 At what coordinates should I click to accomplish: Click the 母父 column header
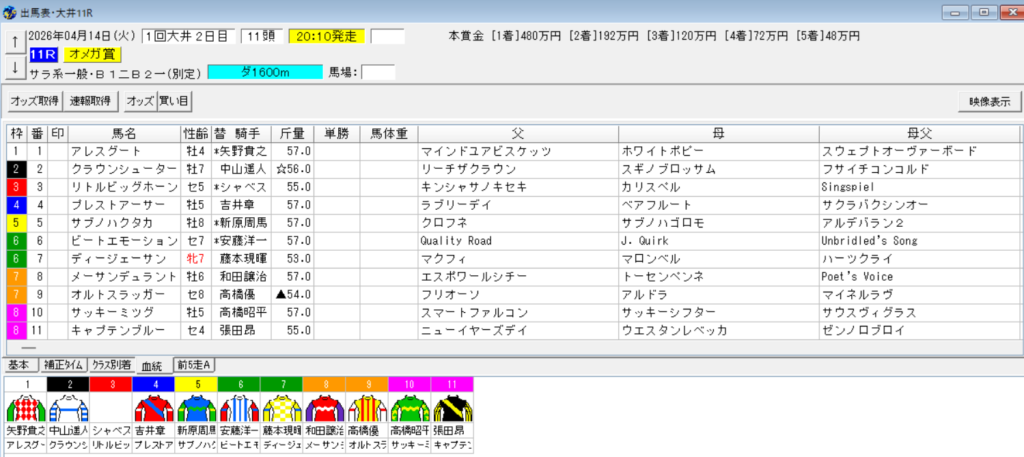tap(919, 134)
